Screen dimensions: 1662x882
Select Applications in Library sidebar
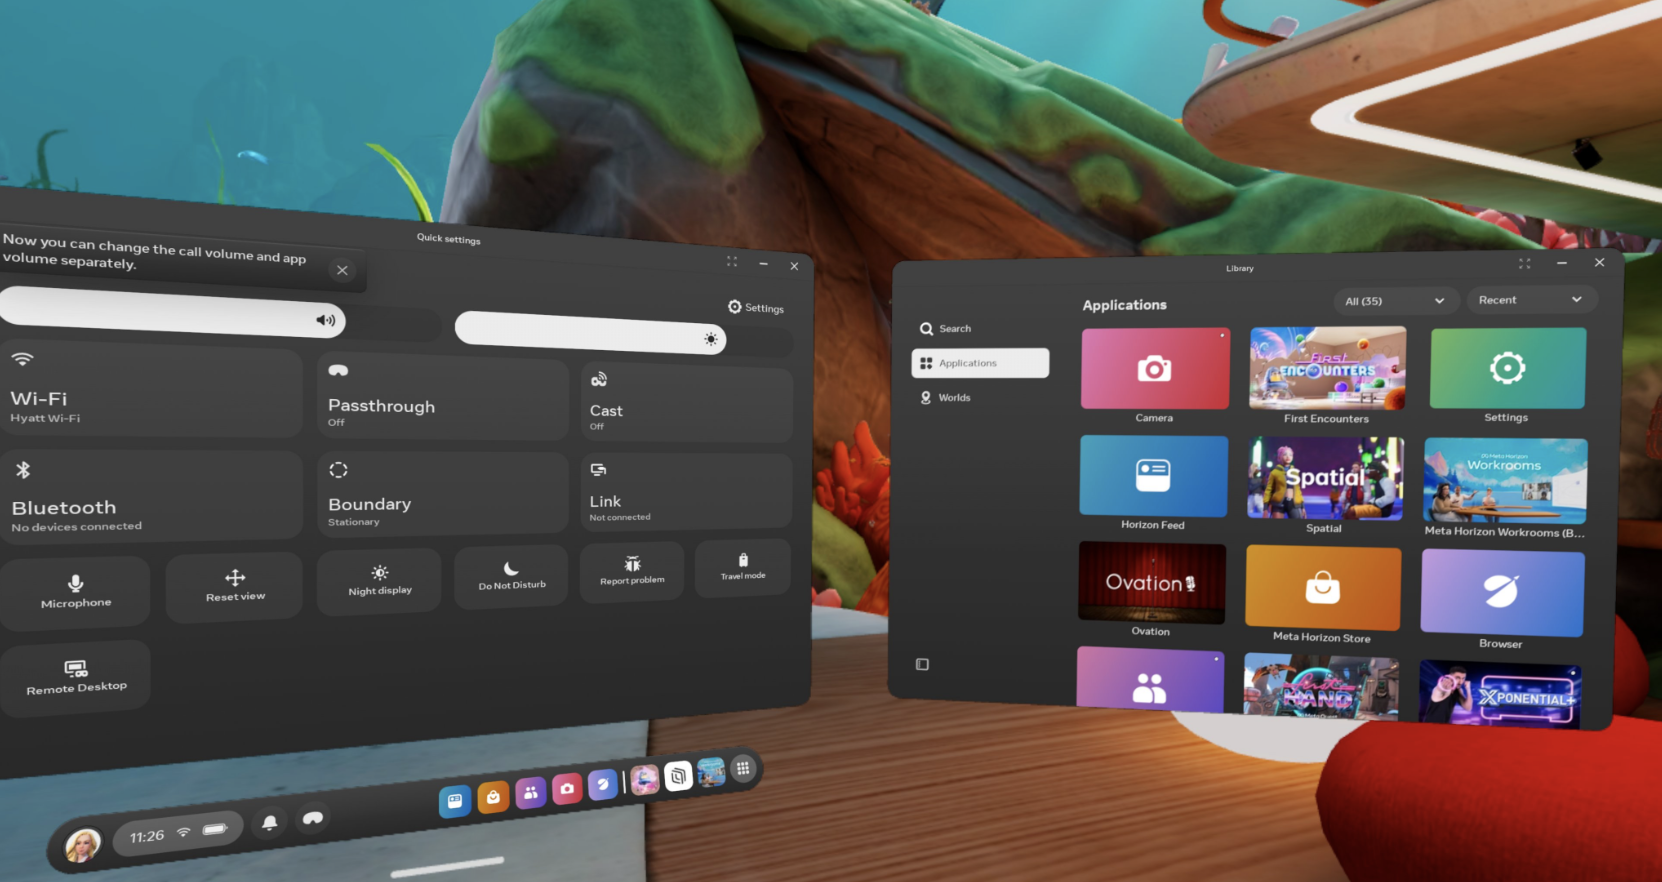point(979,363)
